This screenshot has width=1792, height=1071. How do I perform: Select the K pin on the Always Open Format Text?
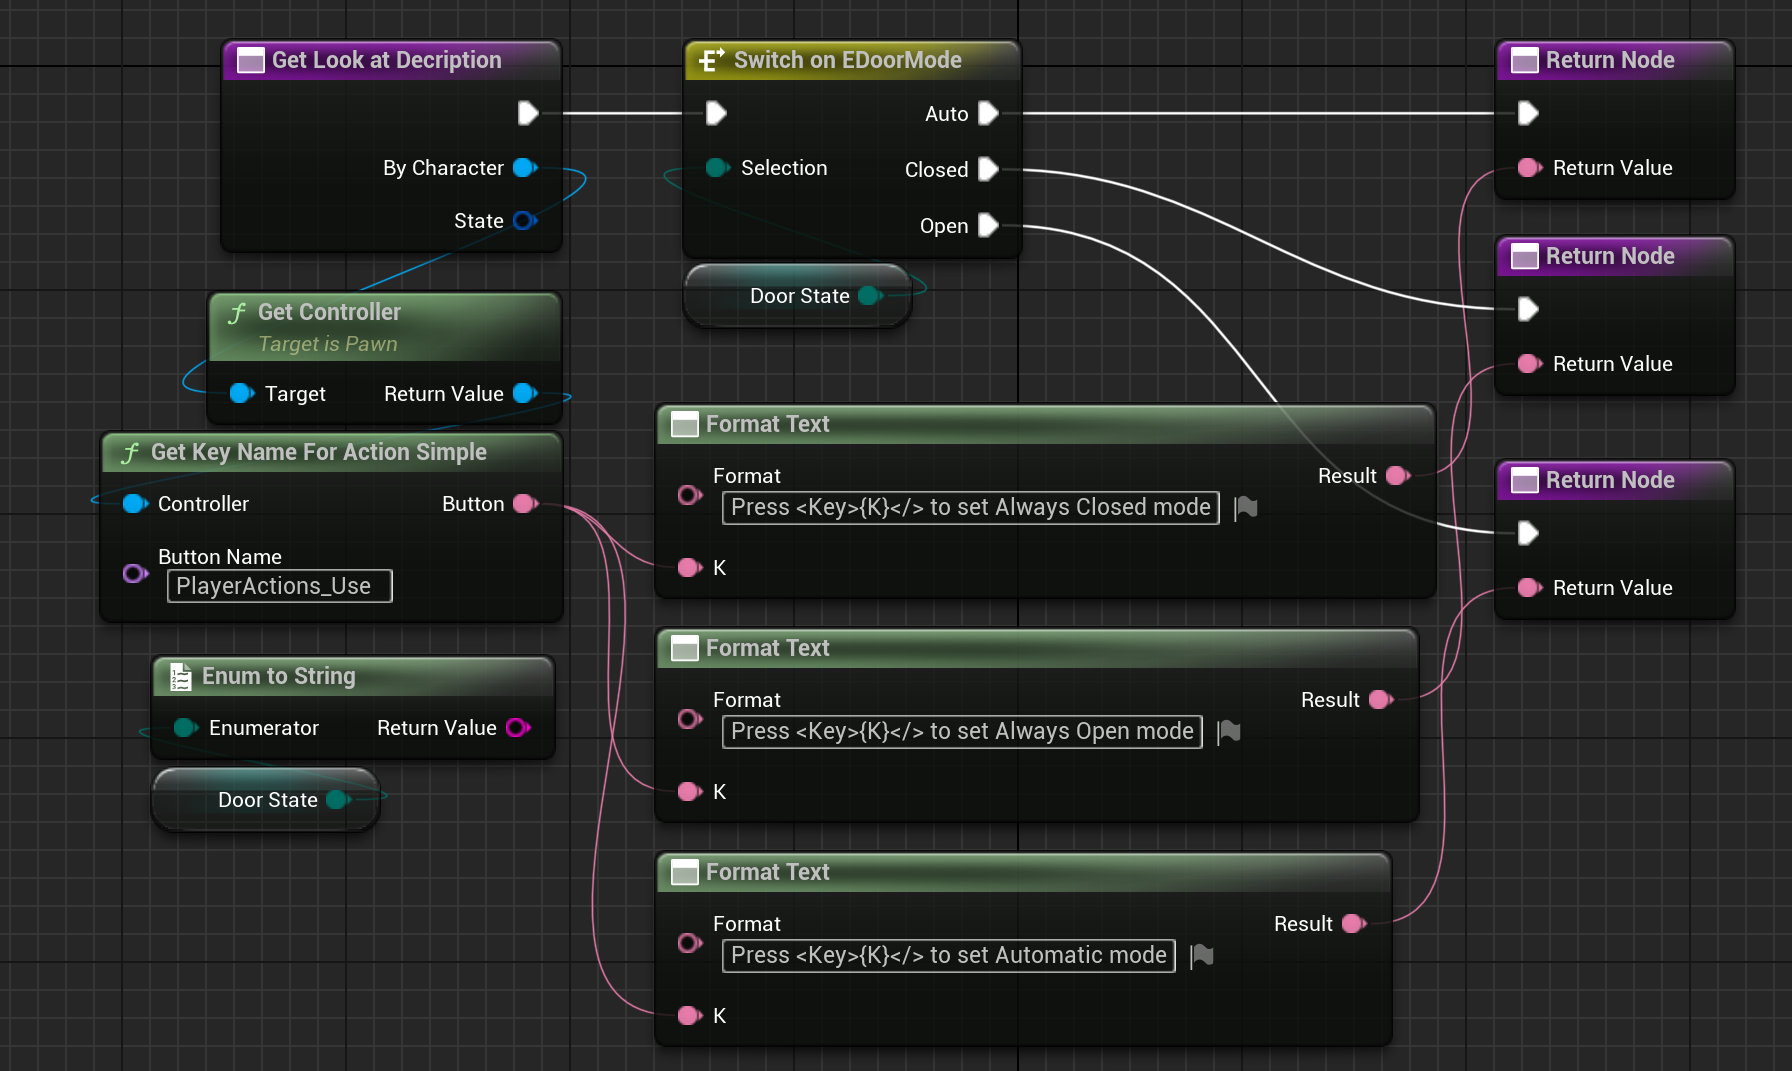pos(690,792)
